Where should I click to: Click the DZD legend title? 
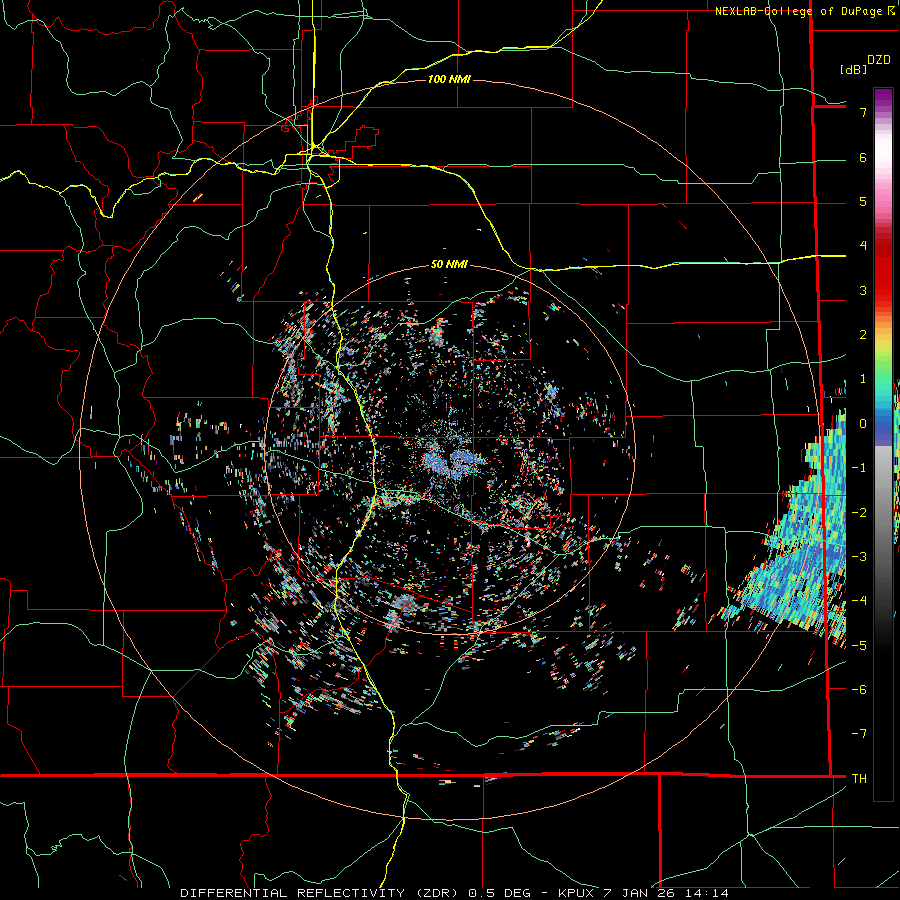879,60
